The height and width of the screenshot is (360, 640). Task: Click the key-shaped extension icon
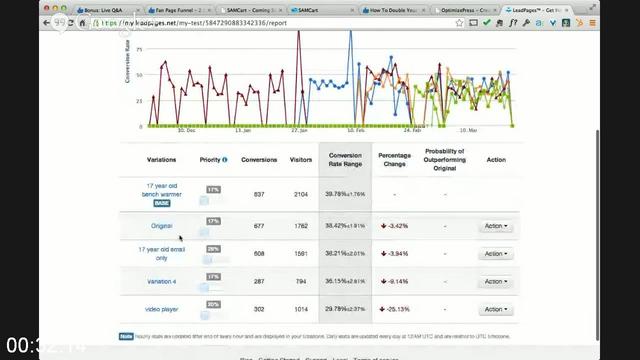tap(526, 23)
